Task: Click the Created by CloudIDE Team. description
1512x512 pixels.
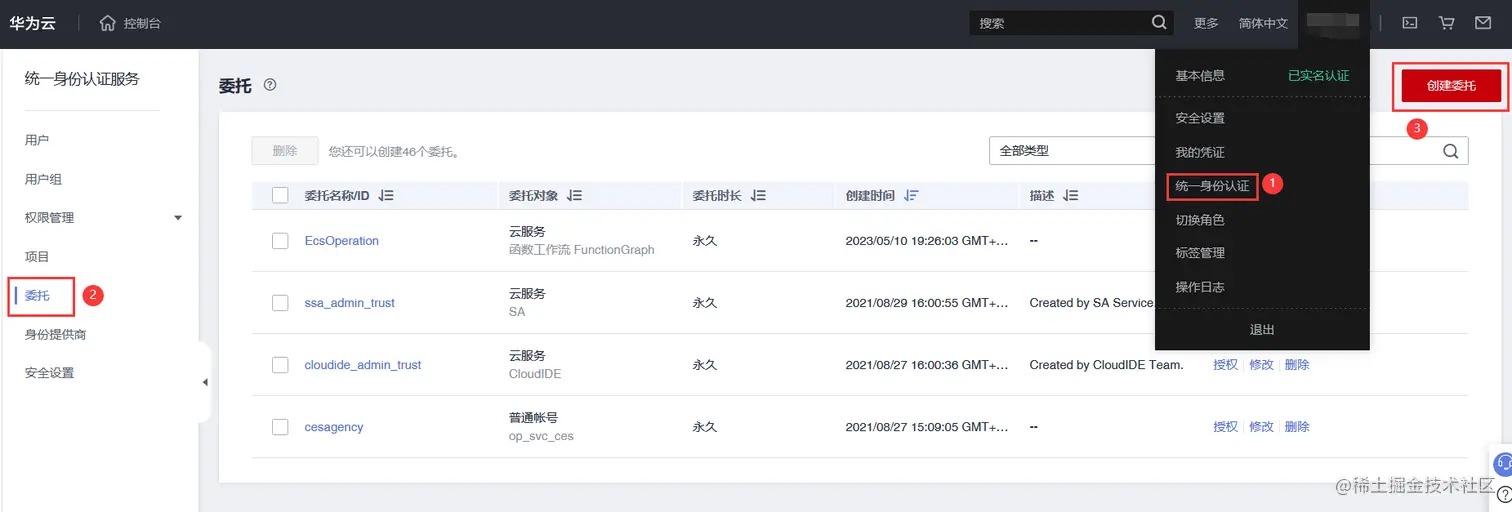Action: coord(1106,365)
